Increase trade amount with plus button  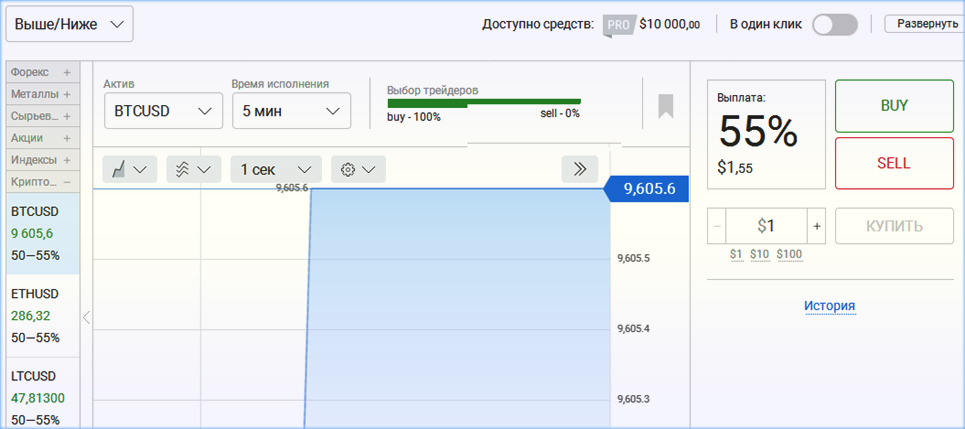[x=816, y=226]
